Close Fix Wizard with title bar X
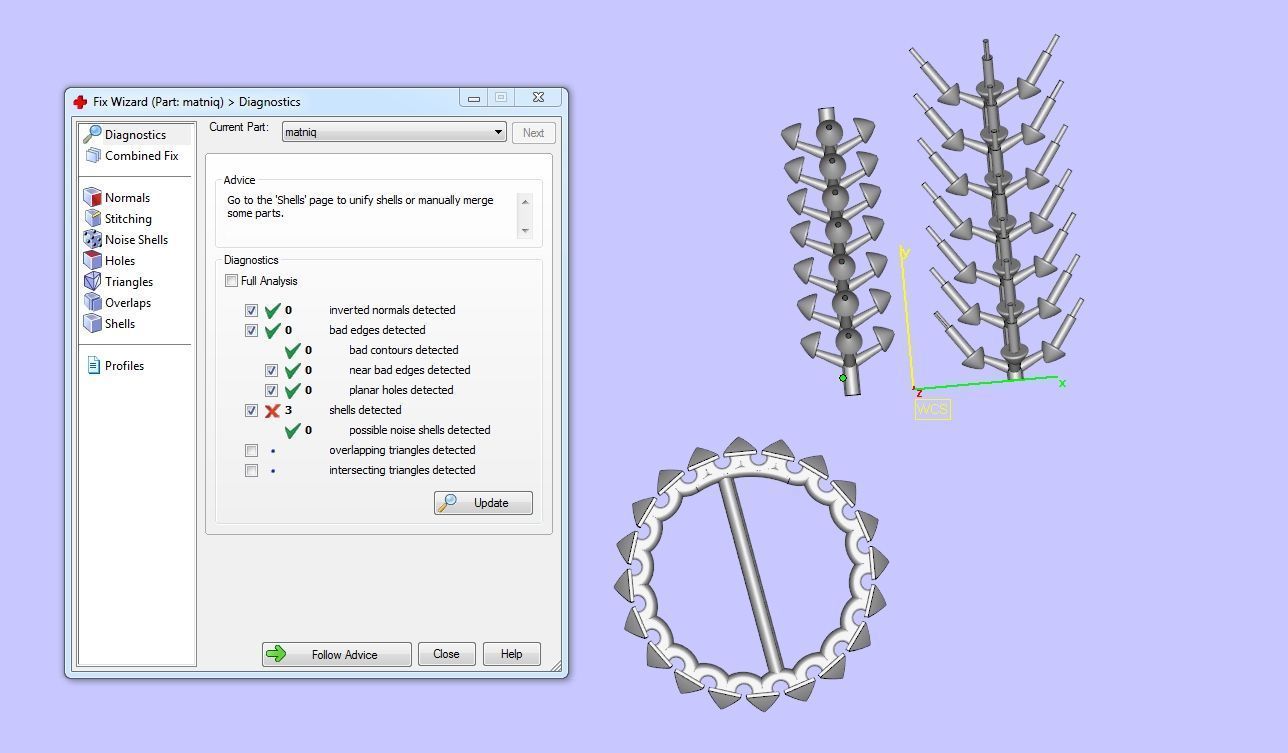This screenshot has width=1288, height=753. pos(538,98)
